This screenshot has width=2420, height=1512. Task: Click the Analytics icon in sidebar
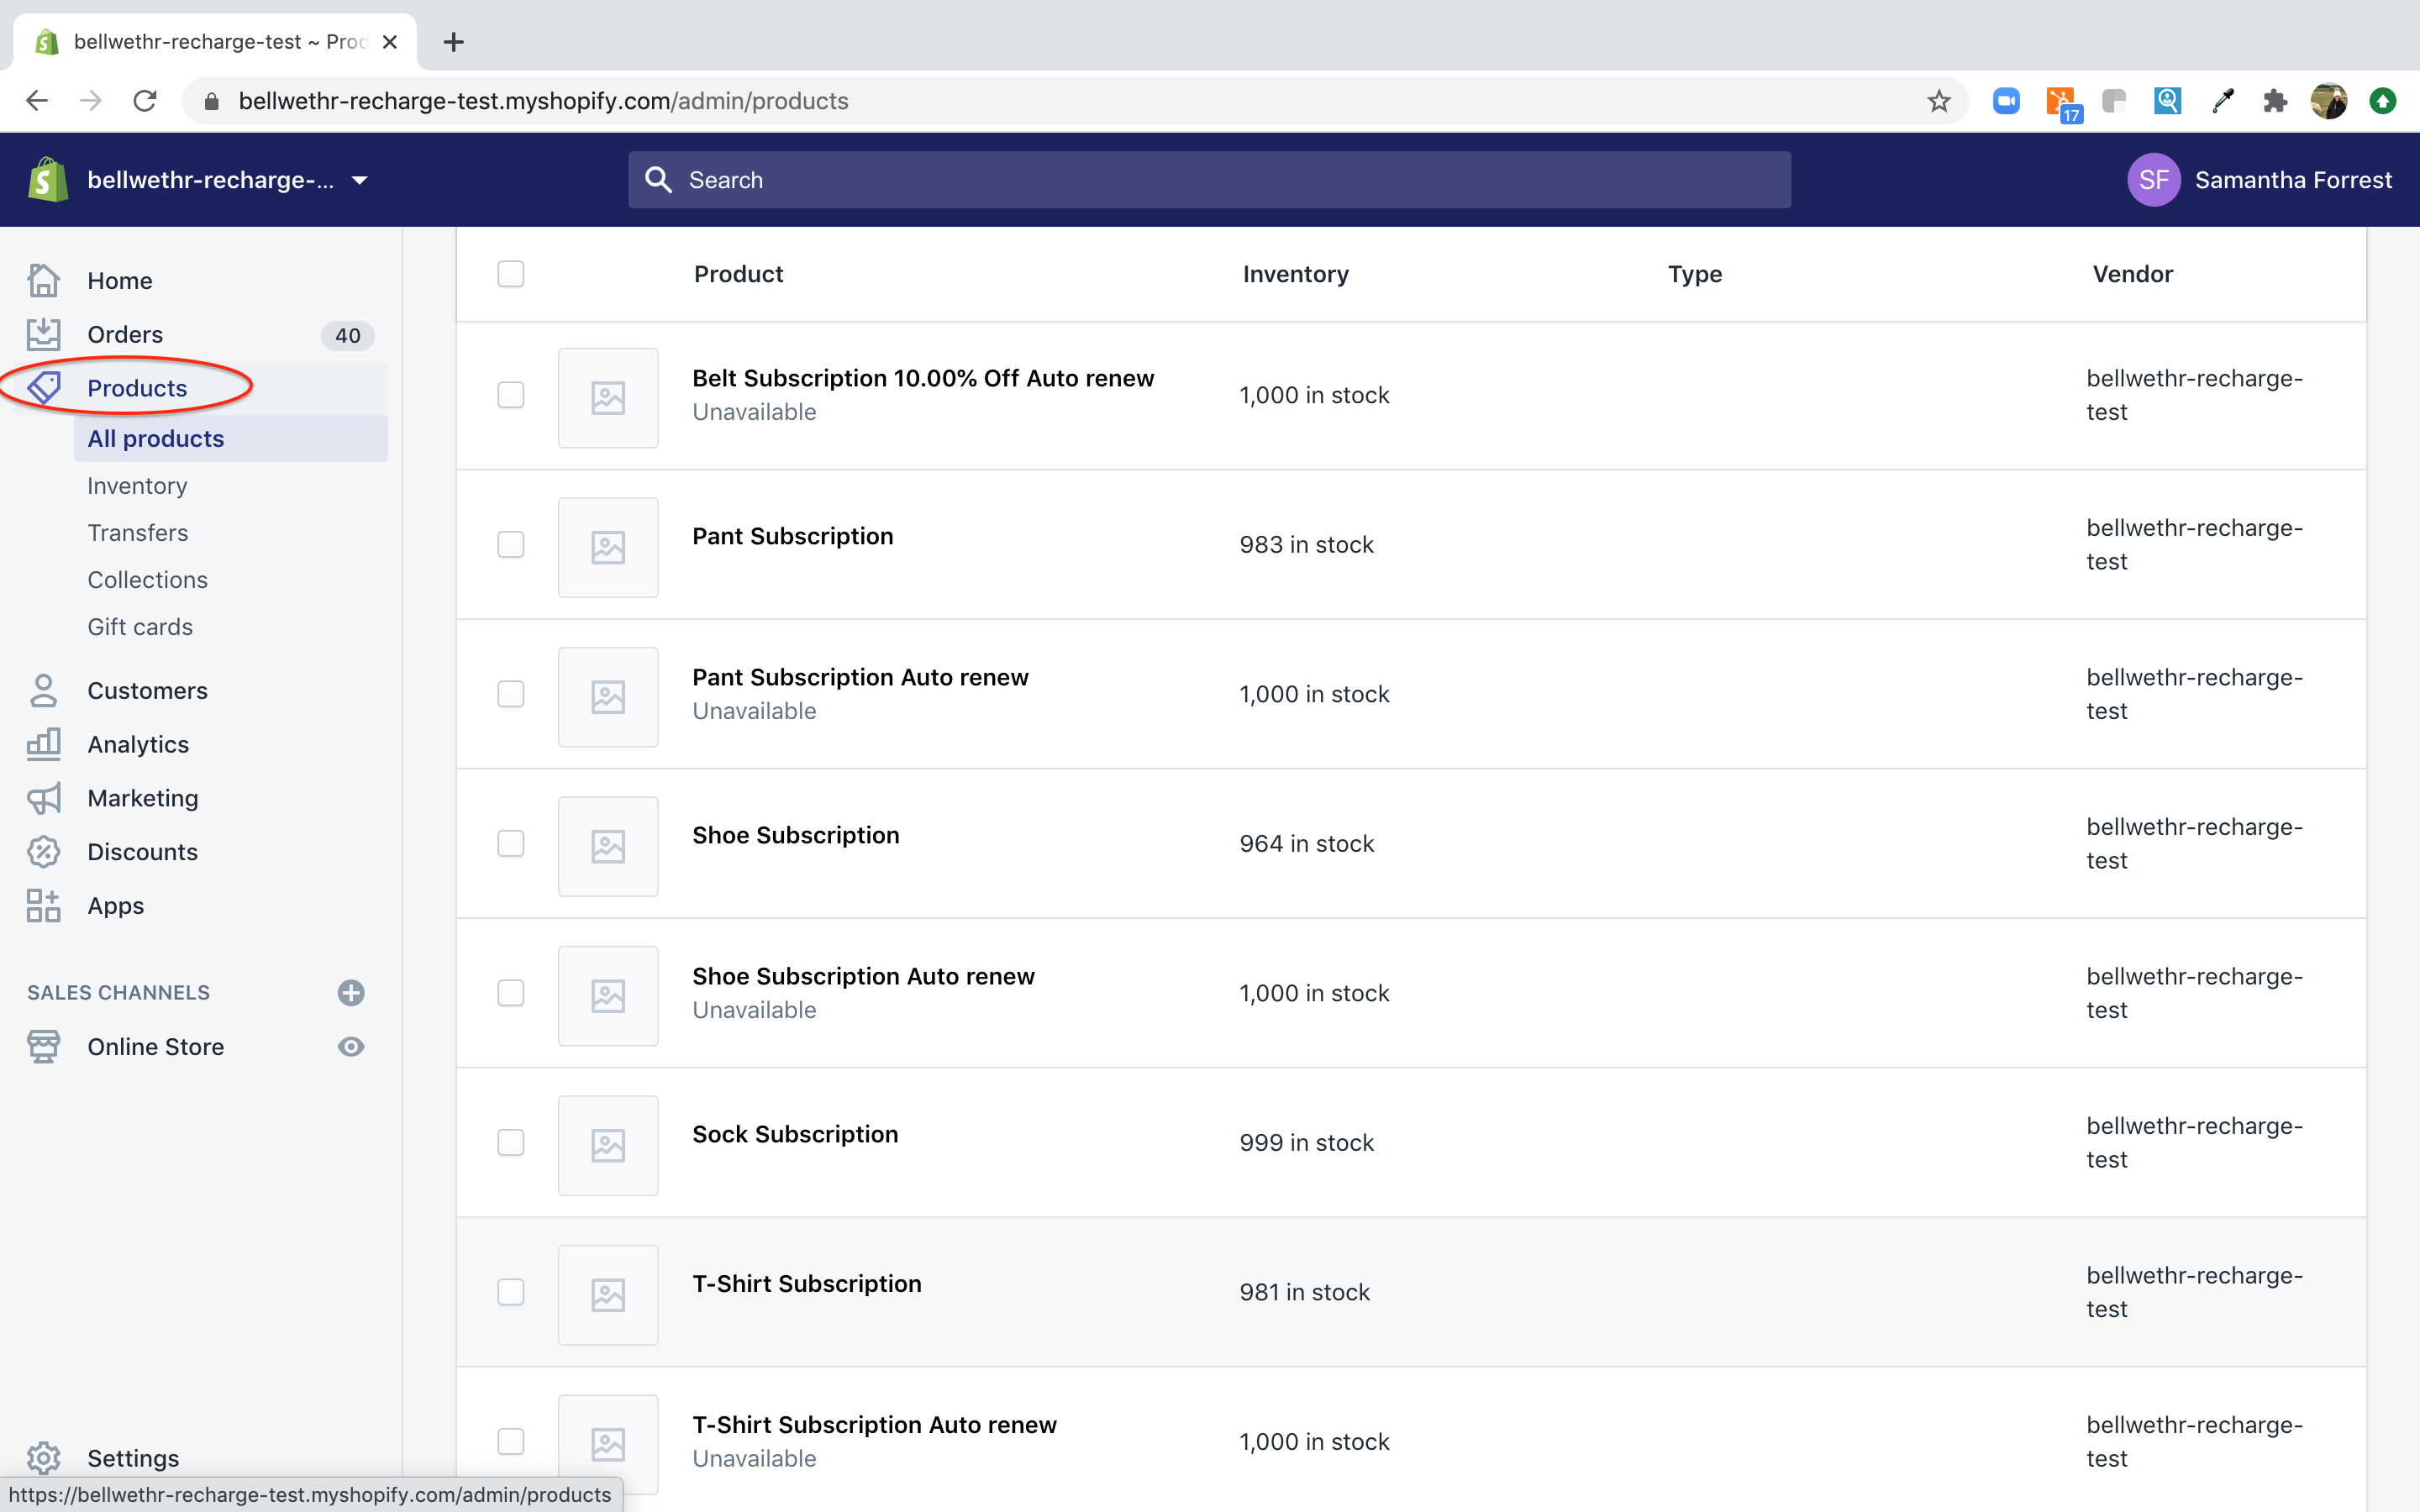pos(44,742)
